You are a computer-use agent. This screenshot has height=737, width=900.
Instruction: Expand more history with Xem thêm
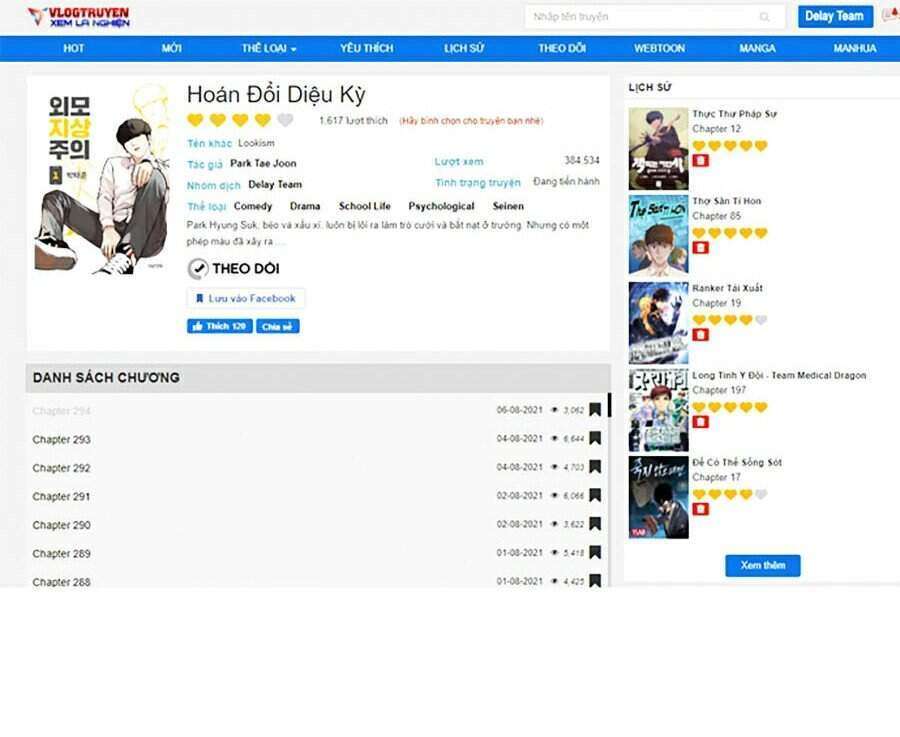click(x=762, y=565)
